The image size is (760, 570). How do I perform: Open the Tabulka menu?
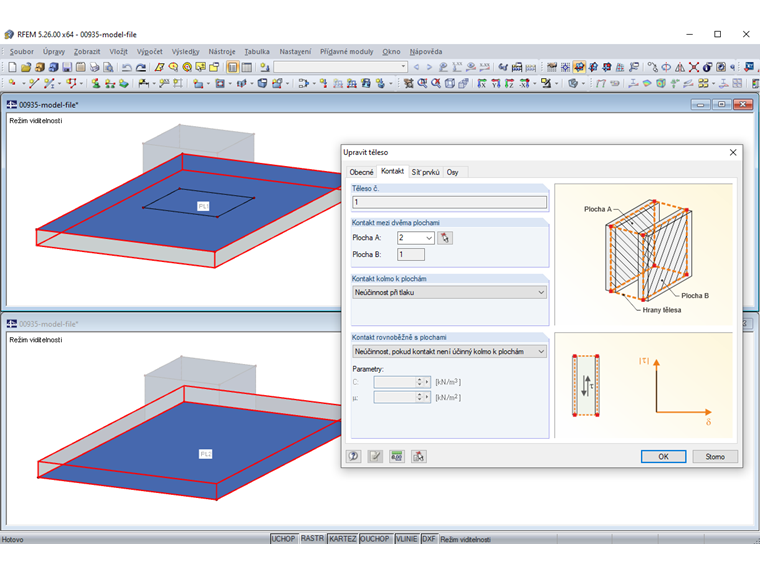257,51
